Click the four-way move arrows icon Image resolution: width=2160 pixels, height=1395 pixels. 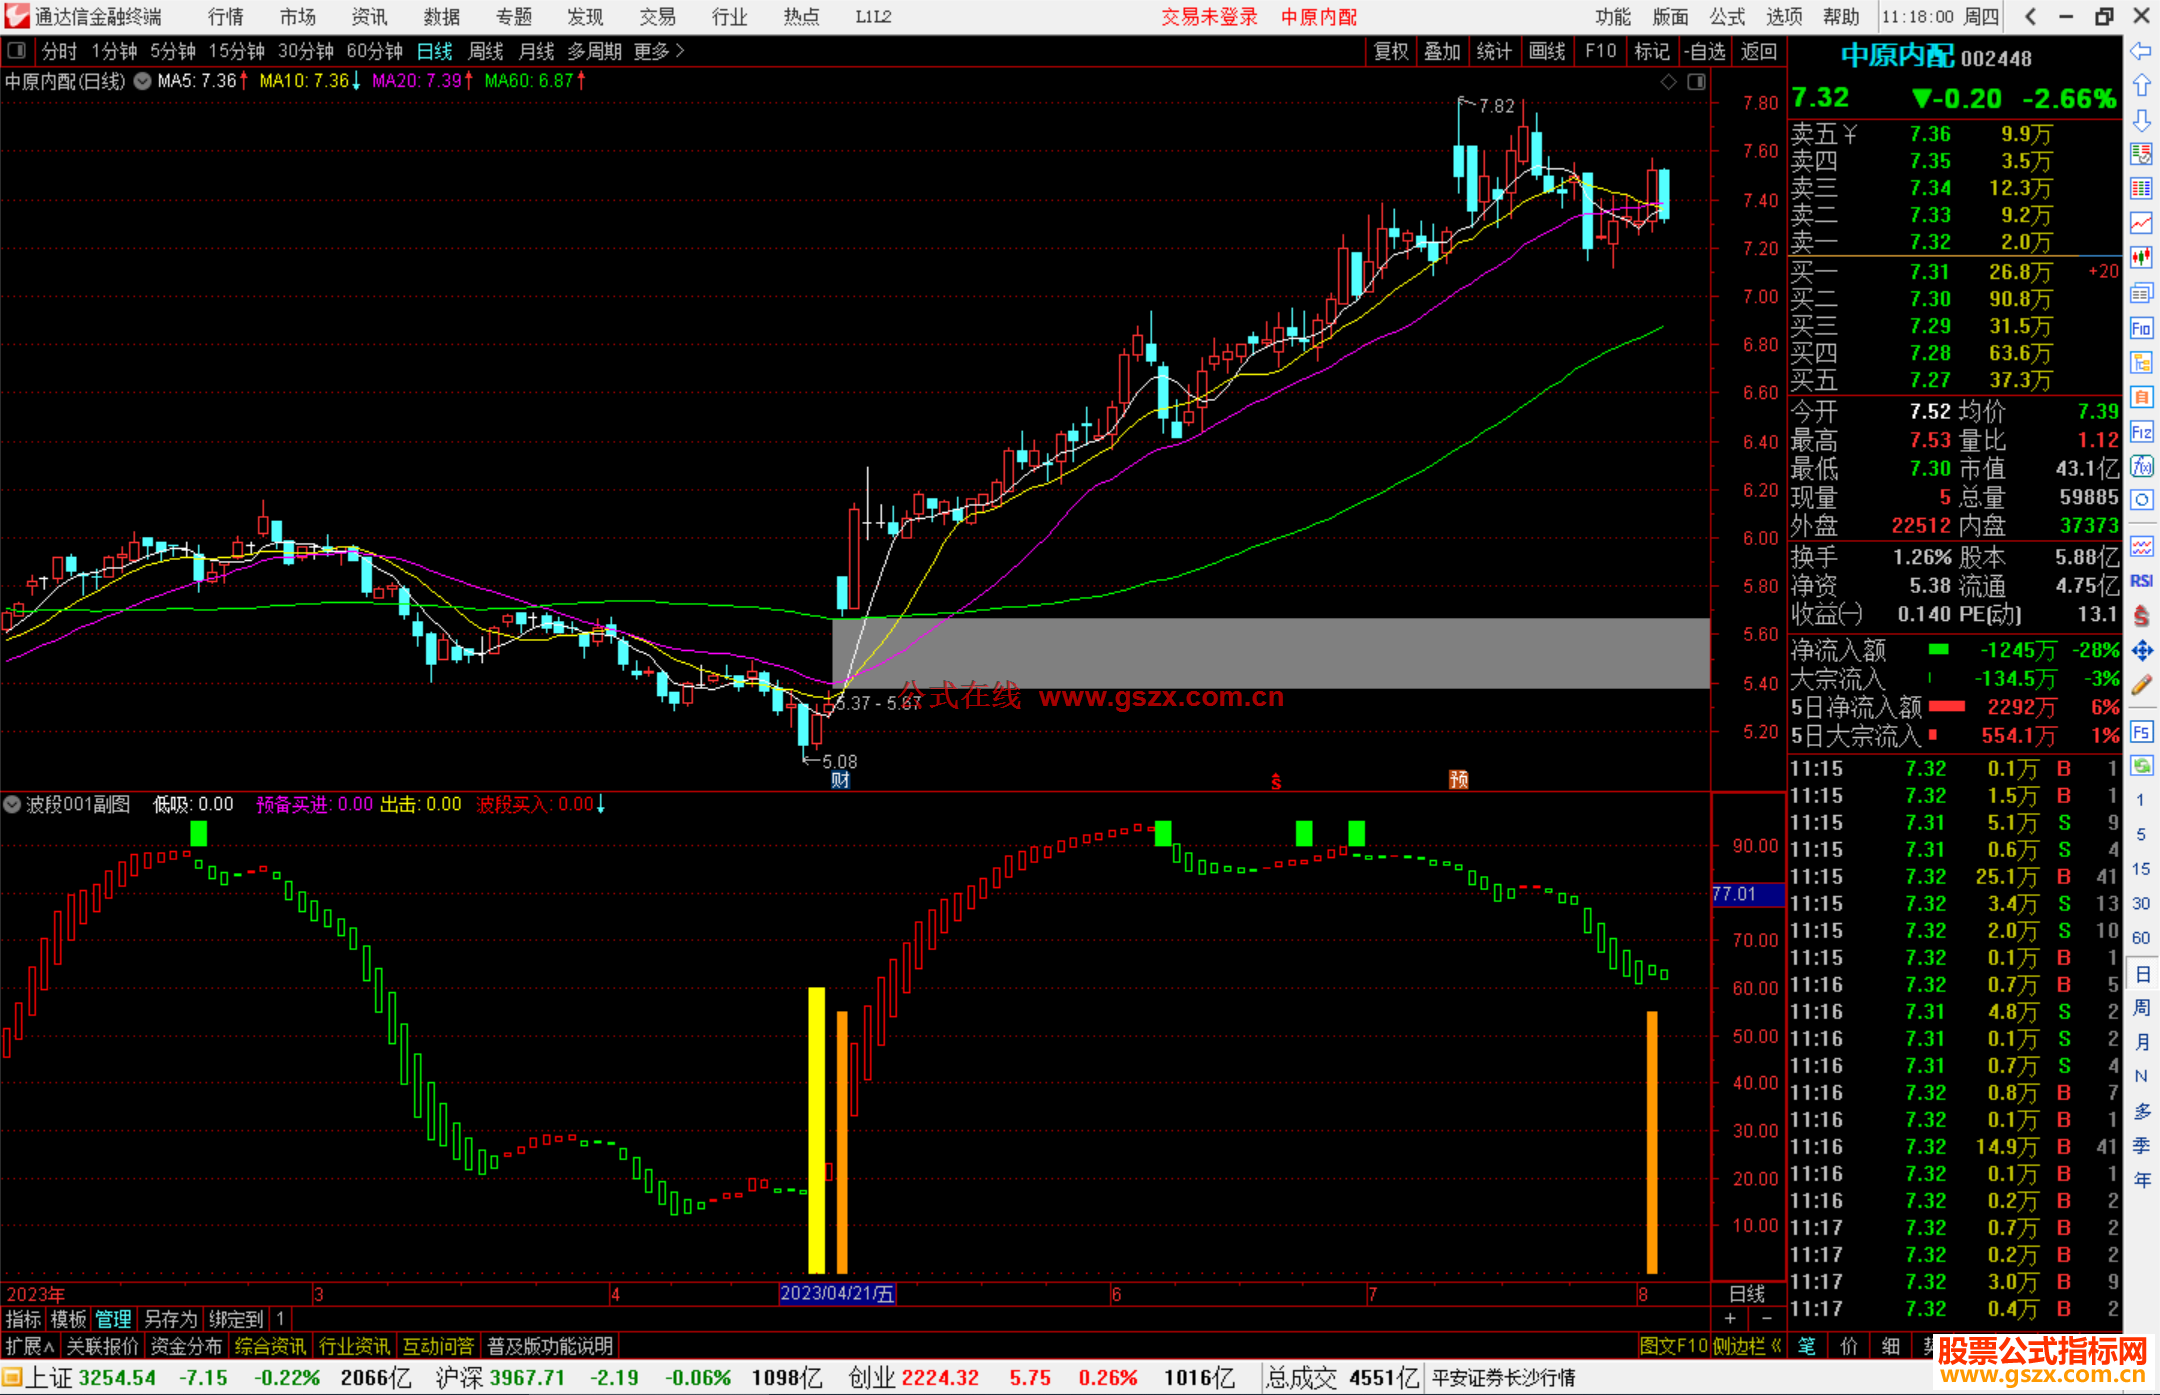pos(2141,651)
